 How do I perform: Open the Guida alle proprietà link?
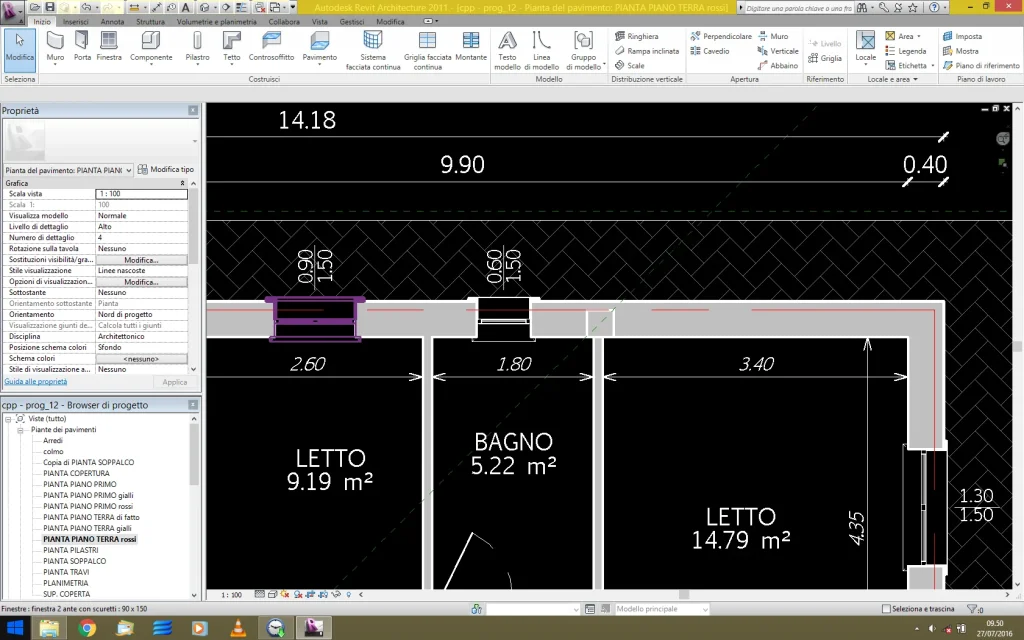click(36, 381)
